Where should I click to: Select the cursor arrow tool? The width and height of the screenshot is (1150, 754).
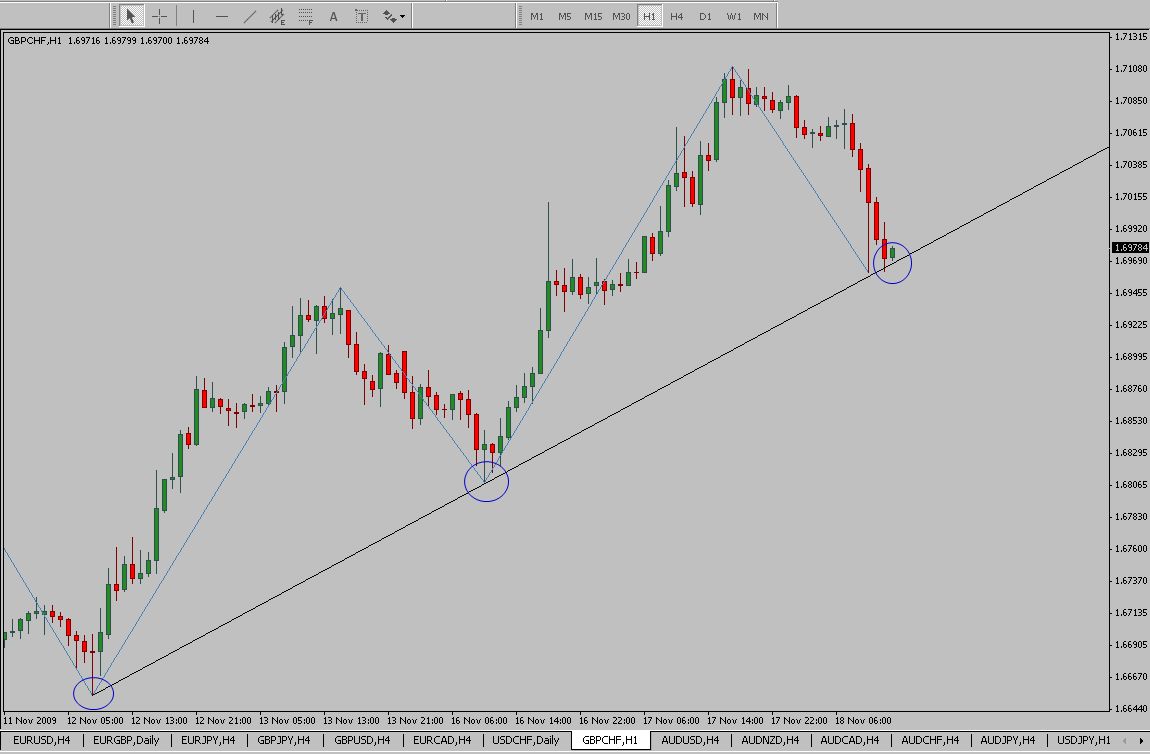pos(130,16)
